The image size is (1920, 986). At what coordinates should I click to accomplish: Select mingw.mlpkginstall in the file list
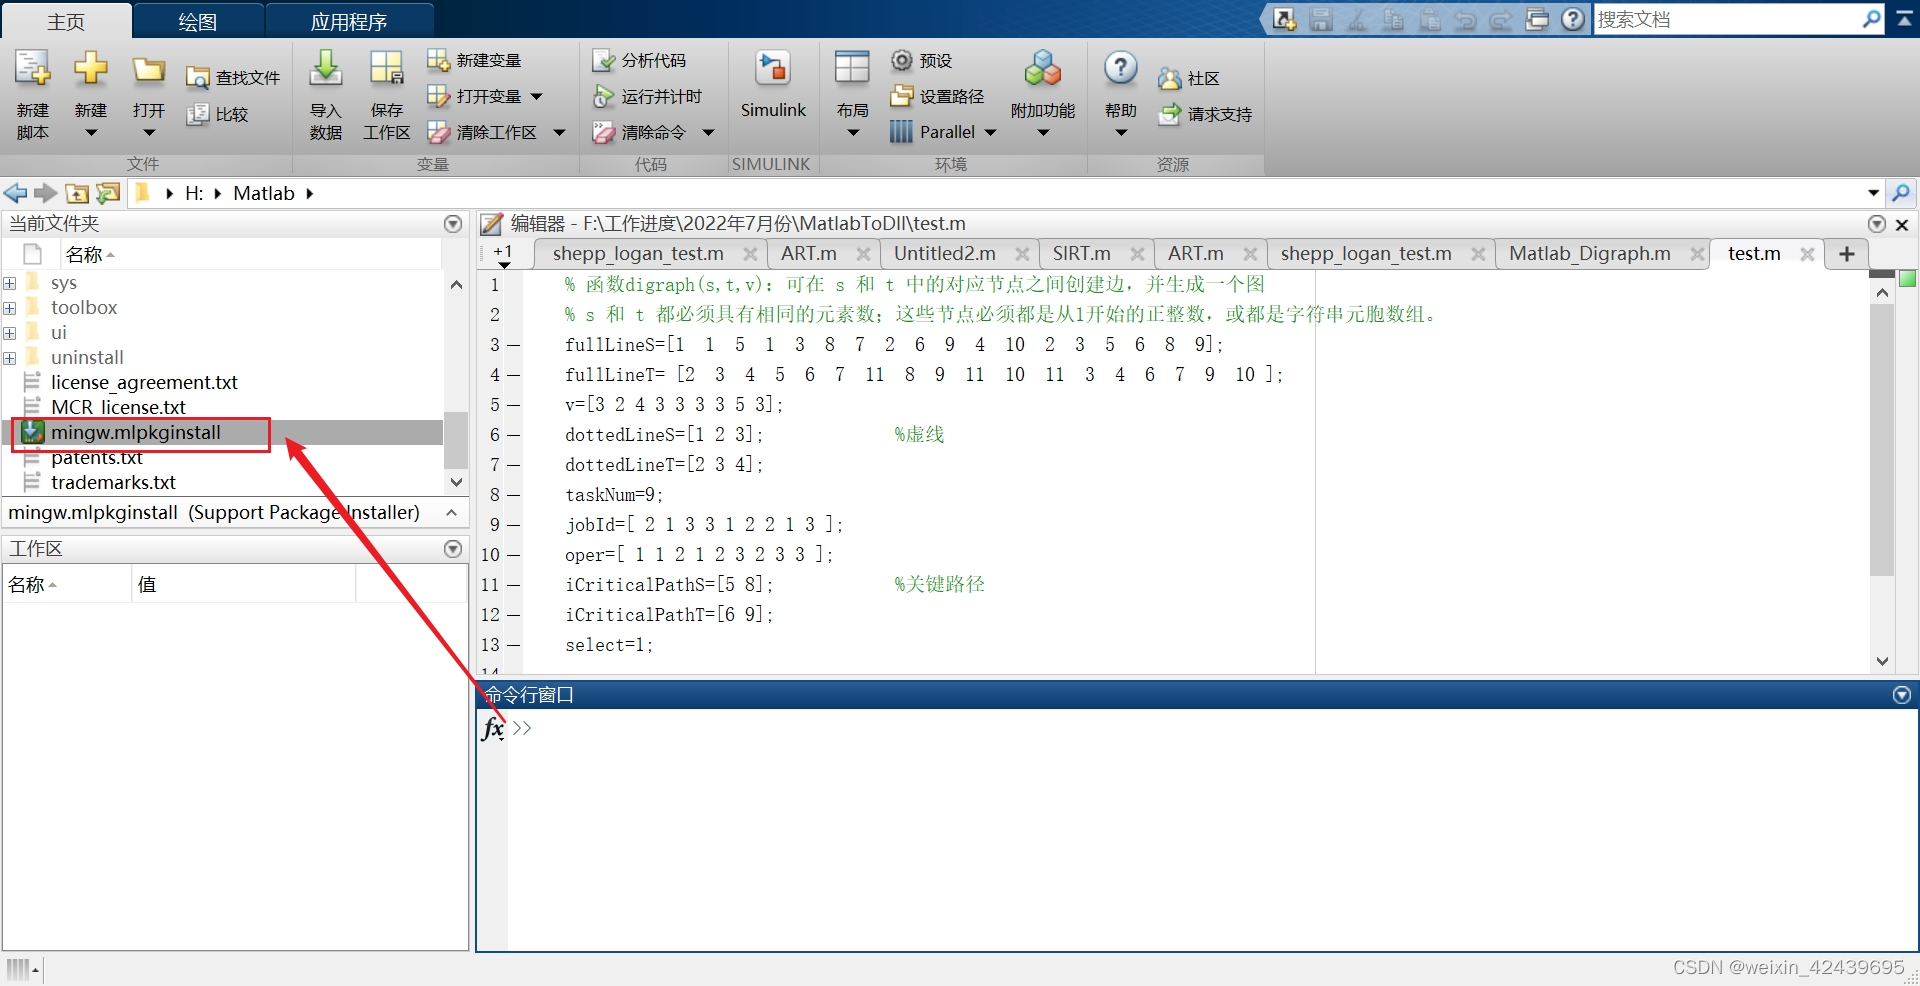[136, 432]
